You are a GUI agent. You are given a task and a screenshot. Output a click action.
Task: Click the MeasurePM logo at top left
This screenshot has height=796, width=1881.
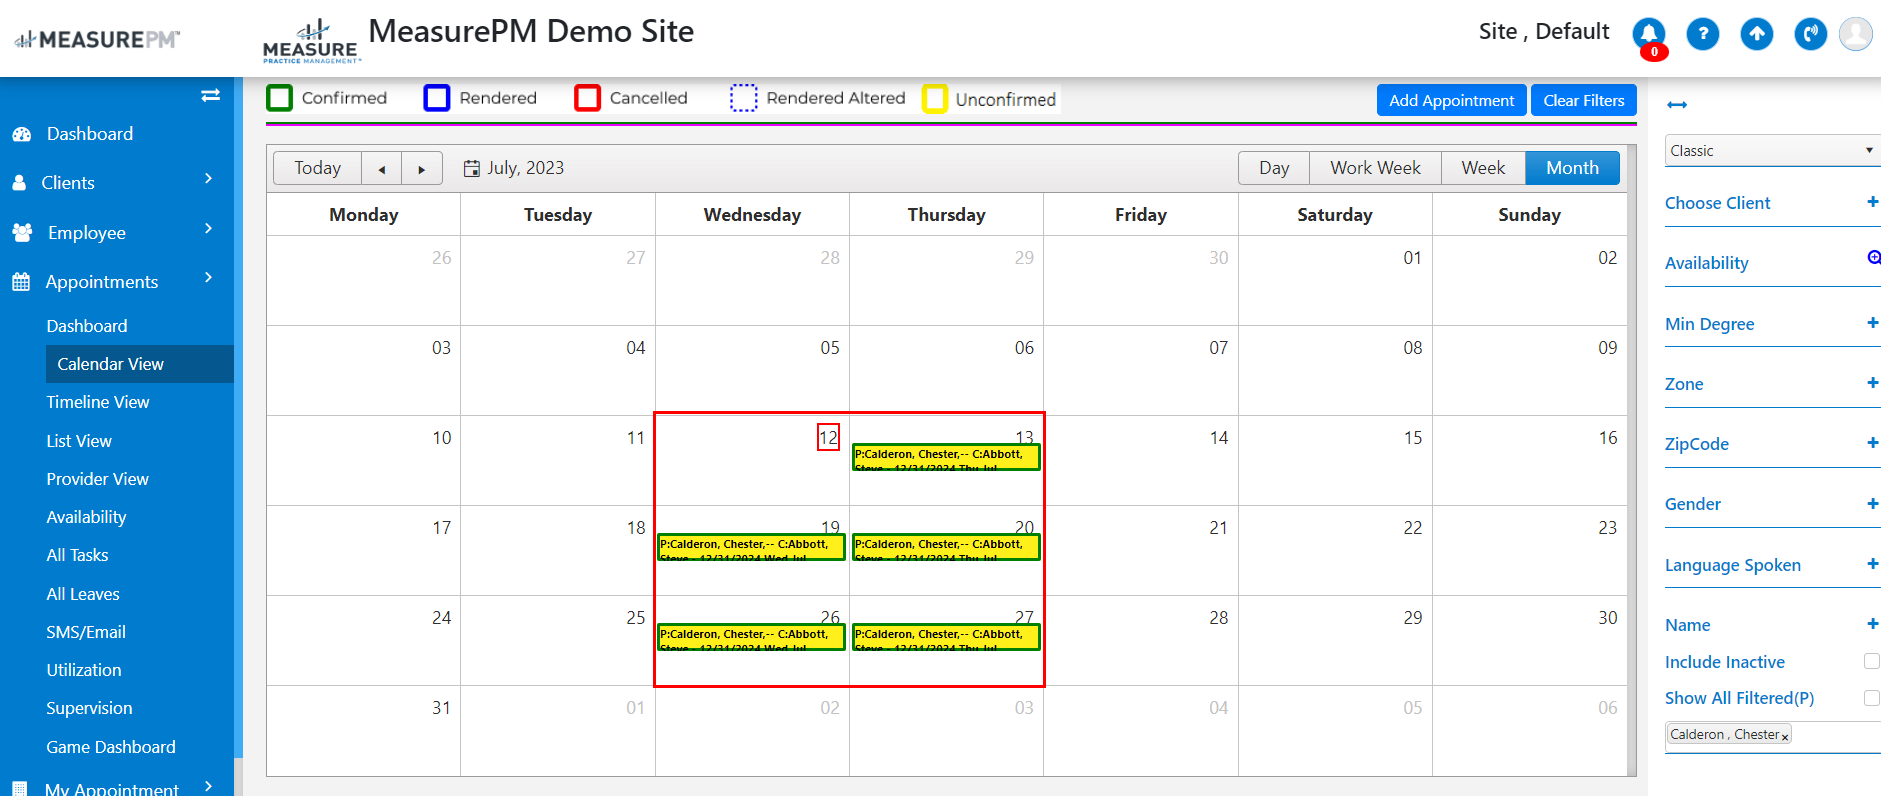tap(97, 39)
